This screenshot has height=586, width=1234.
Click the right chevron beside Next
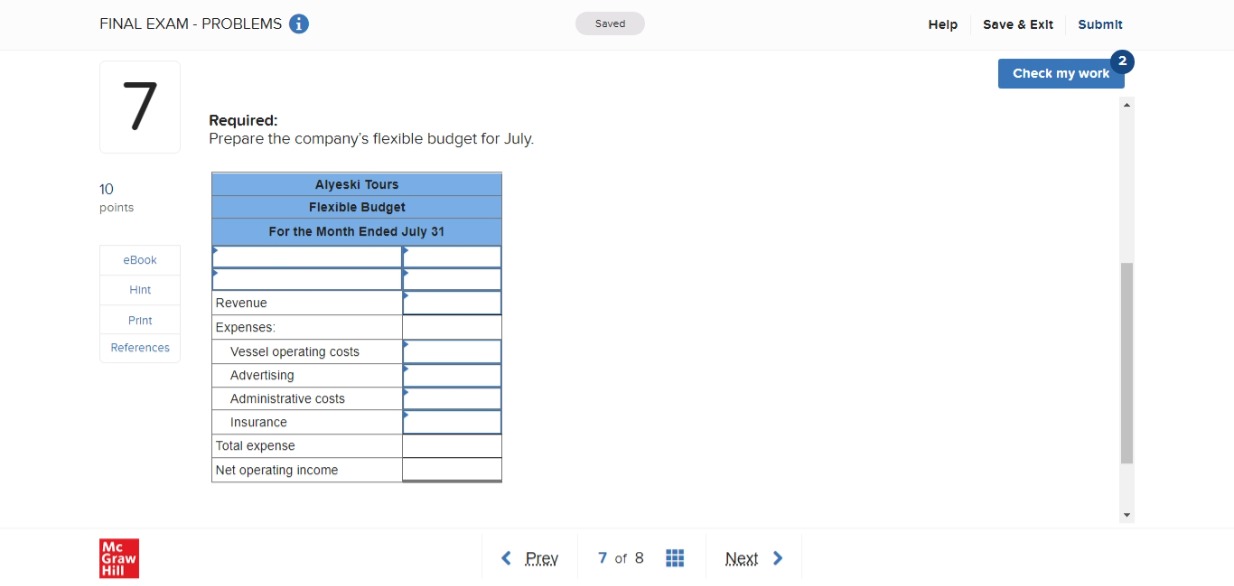click(778, 558)
